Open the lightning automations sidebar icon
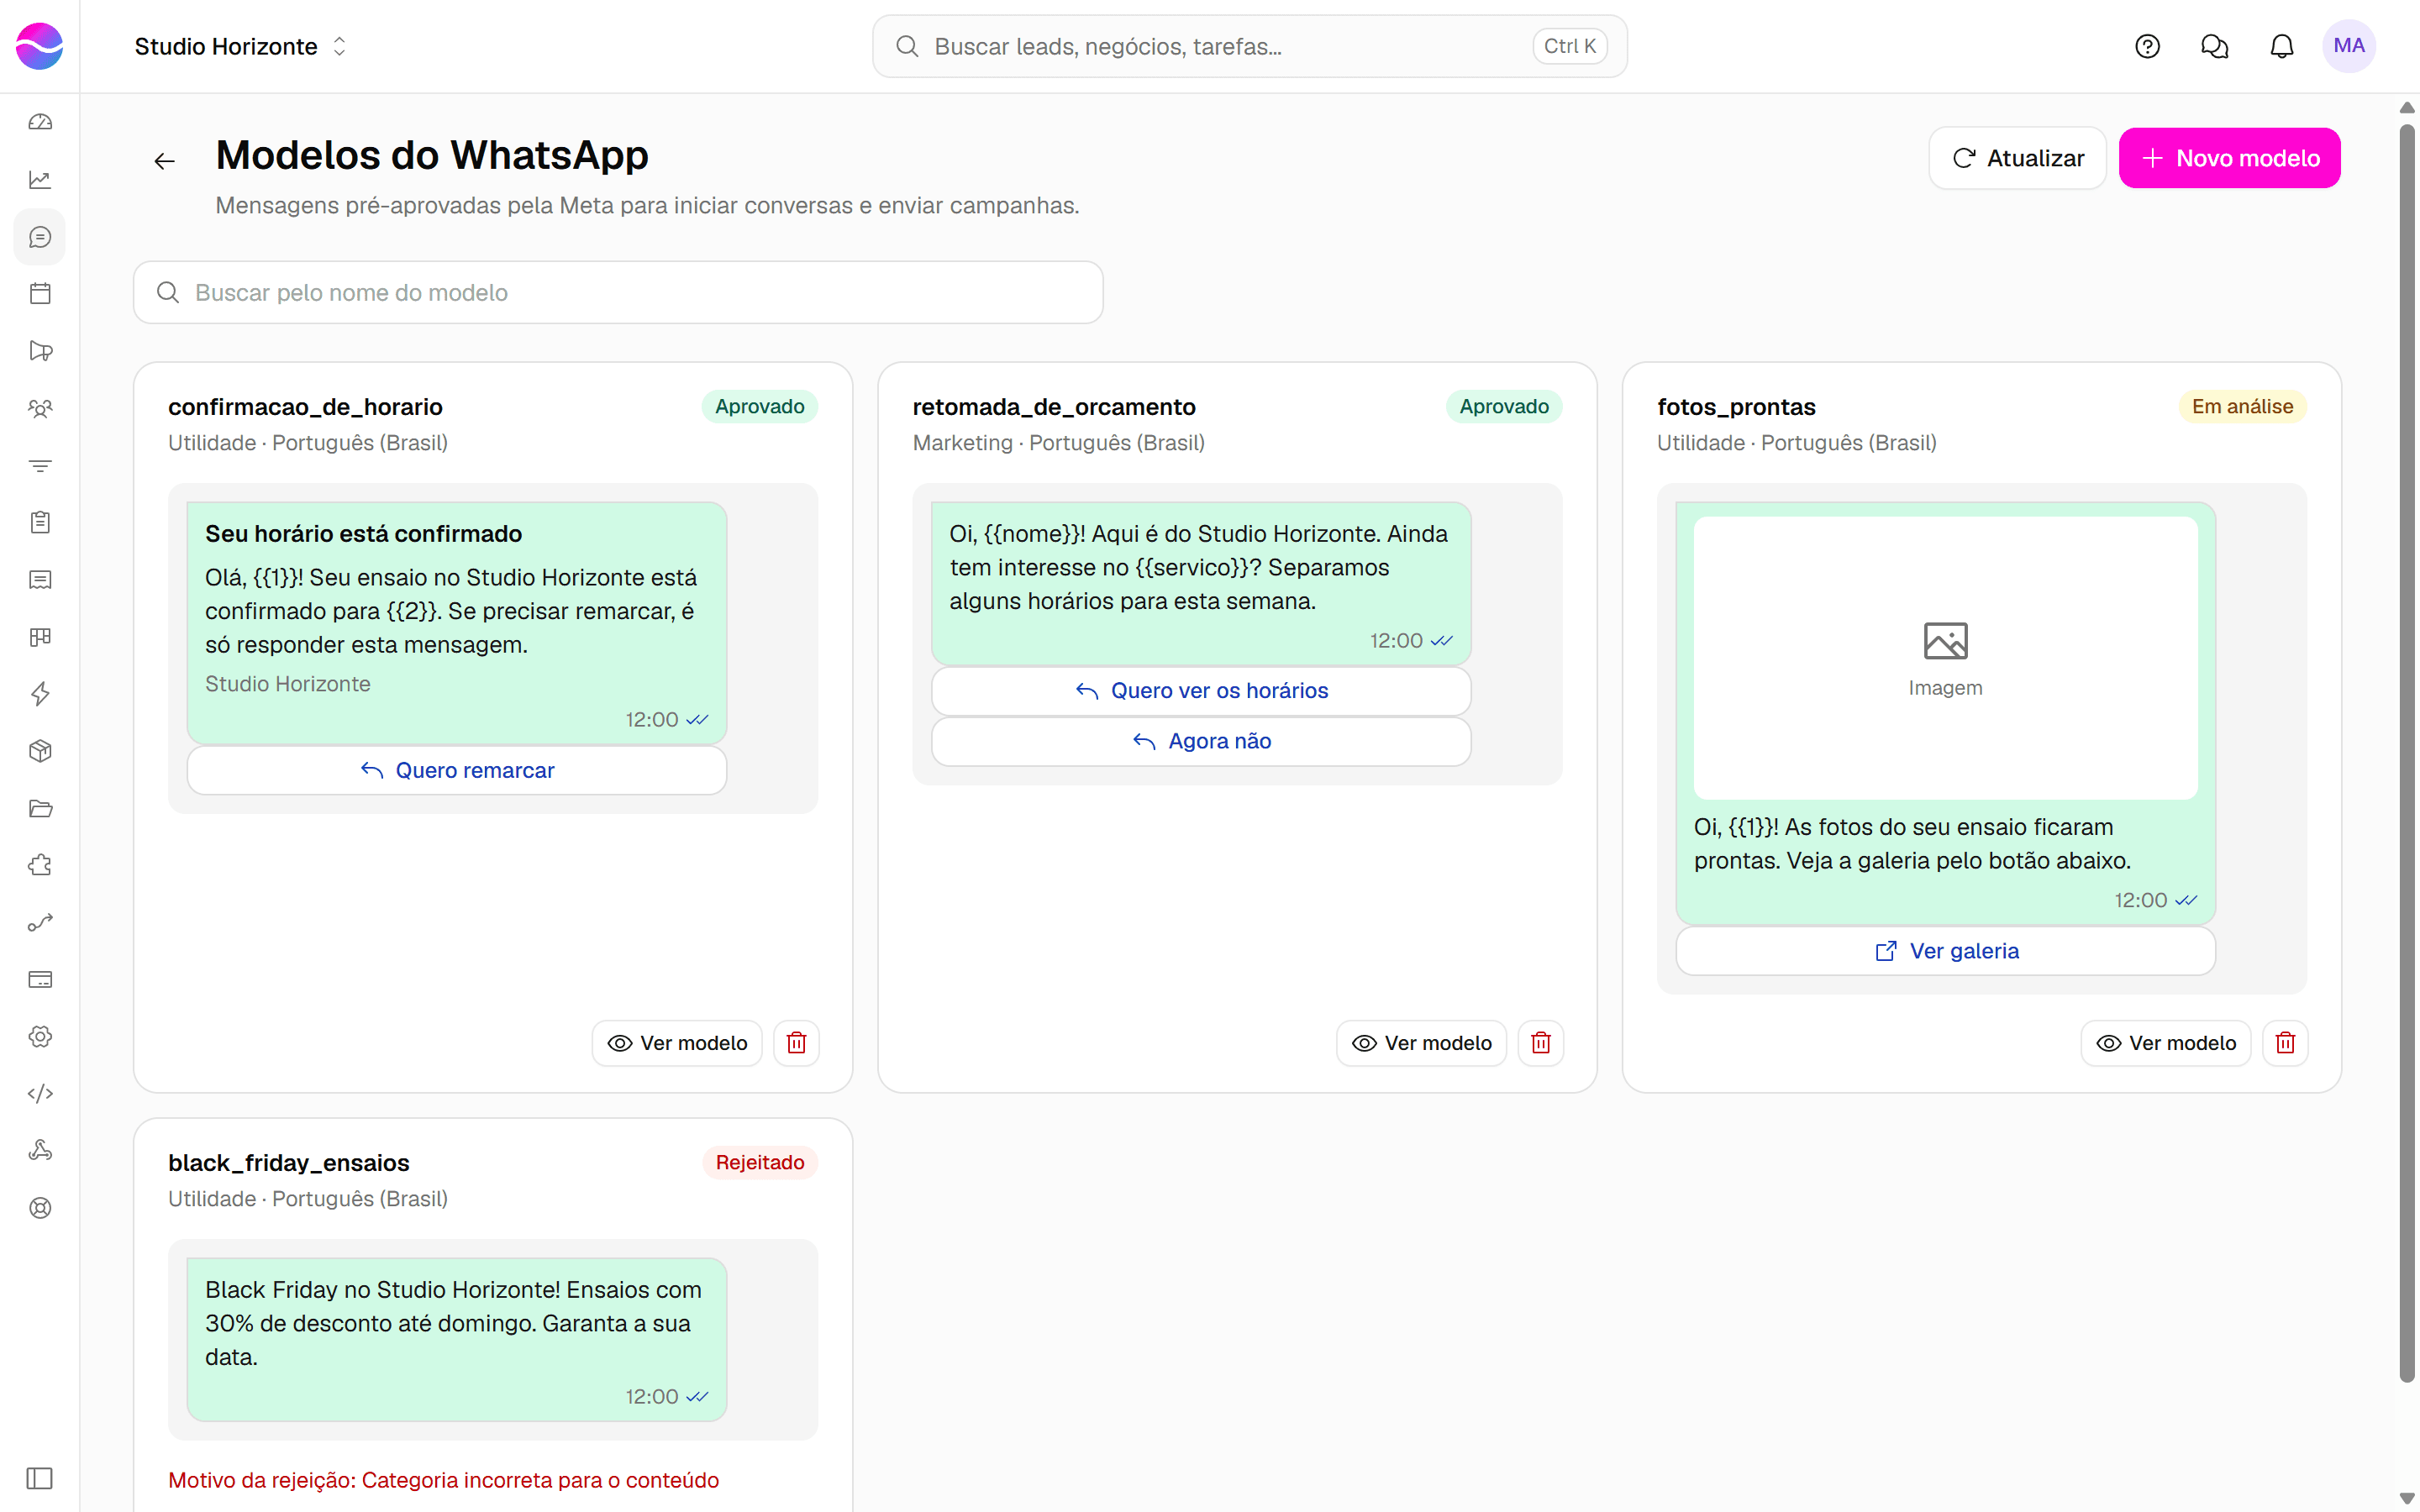 click(x=40, y=694)
